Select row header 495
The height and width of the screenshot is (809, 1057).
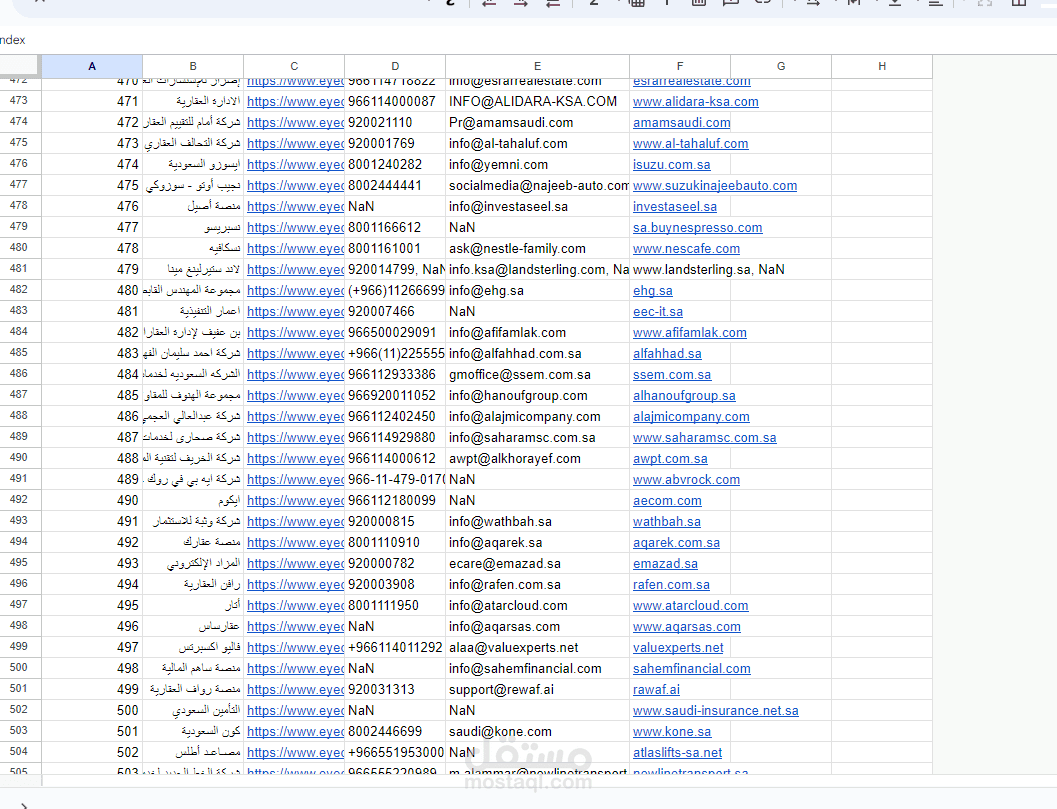20,562
